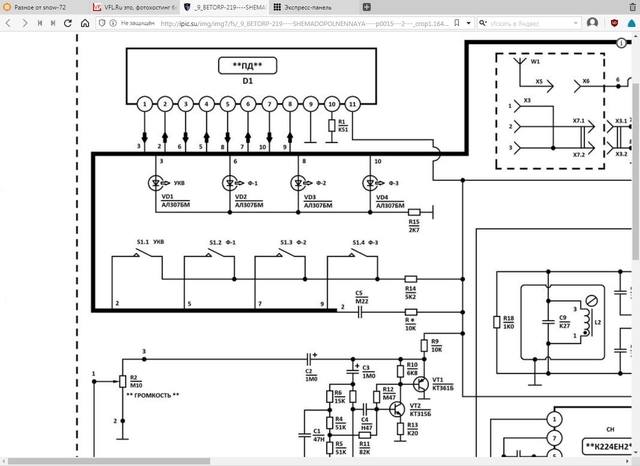This screenshot has height=466, width=640.
Task: Switch to the 'Разное от snow-72' tab
Action: tap(40, 6)
